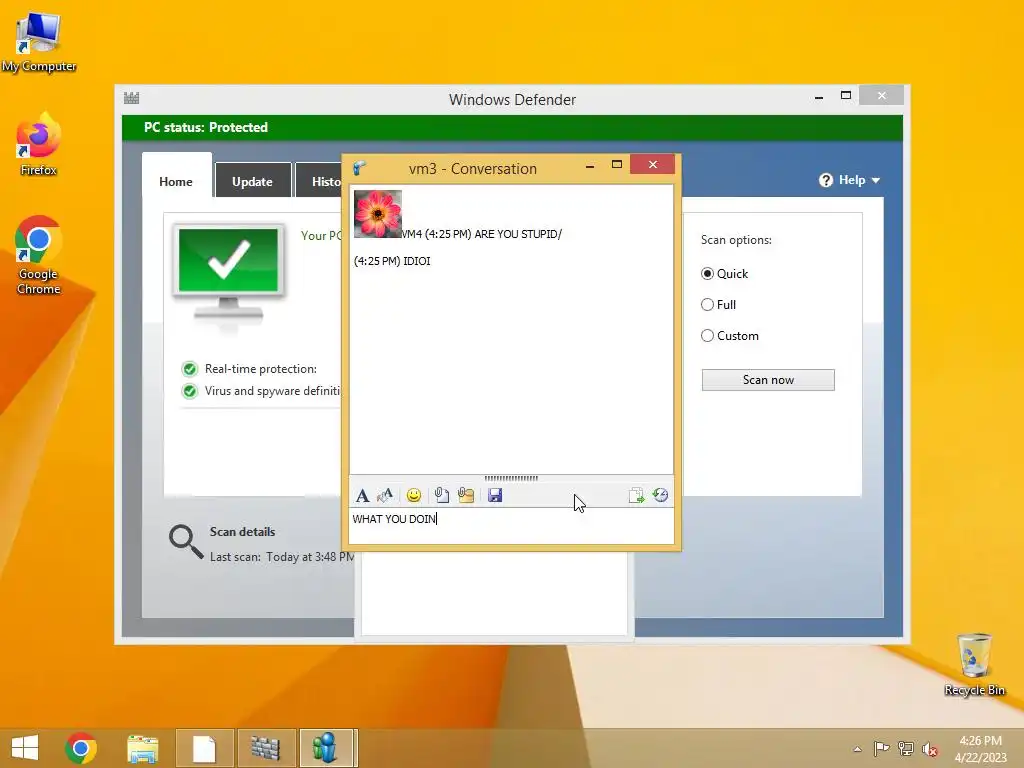Switch to the History tab in Windows Defender
The width and height of the screenshot is (1024, 768).
pos(319,182)
